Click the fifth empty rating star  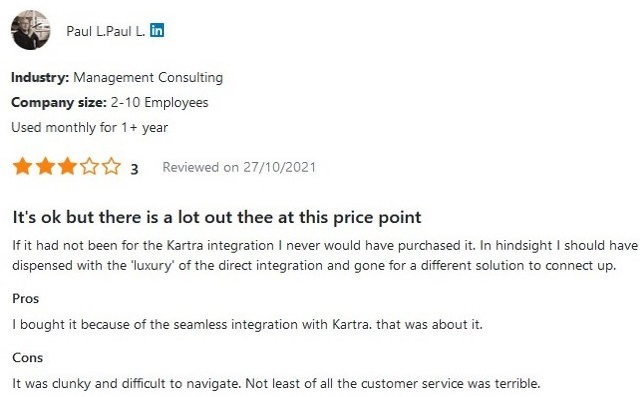click(x=111, y=166)
